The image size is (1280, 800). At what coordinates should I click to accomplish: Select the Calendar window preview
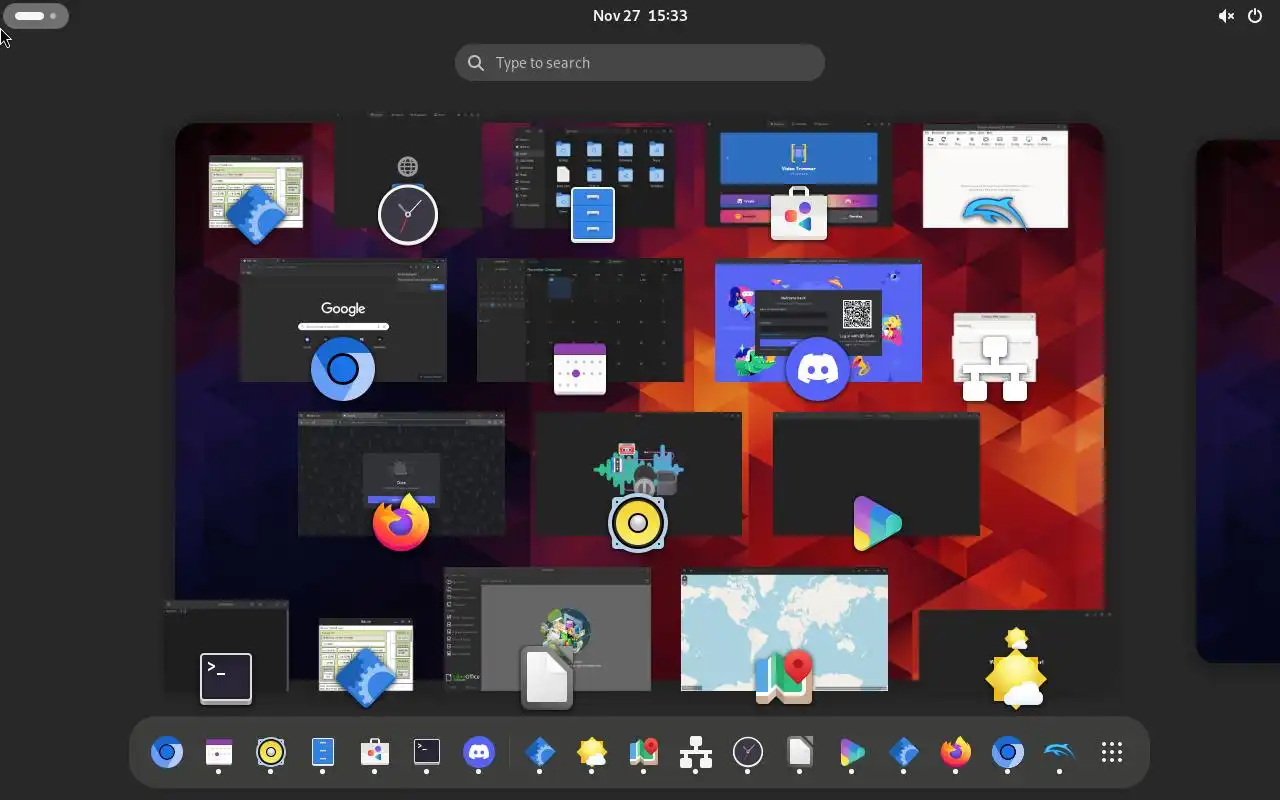point(580,320)
